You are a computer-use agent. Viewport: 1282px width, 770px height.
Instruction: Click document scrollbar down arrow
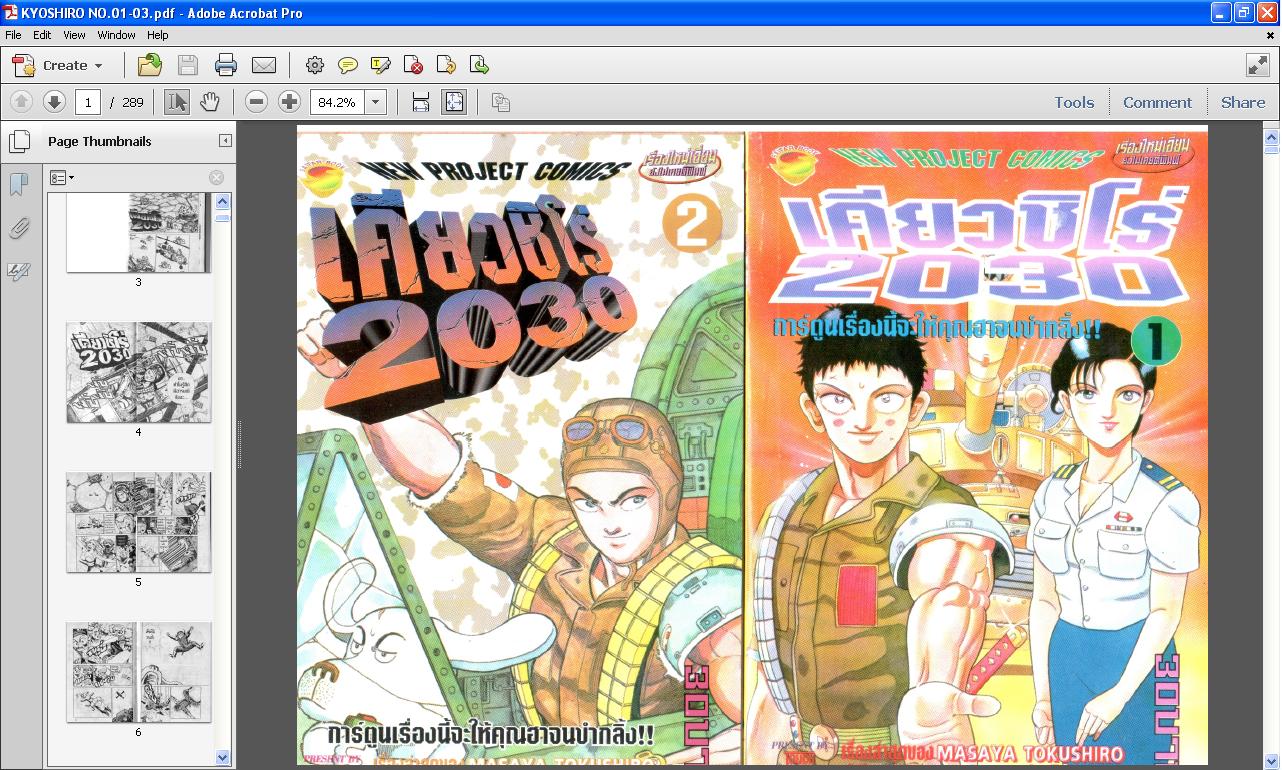(x=1271, y=760)
